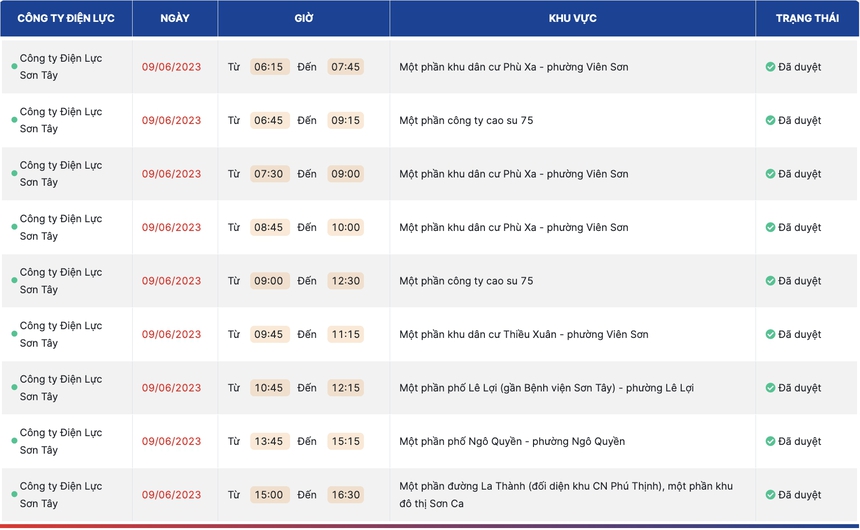
Task: Click the NGÀY column header
Action: tap(175, 18)
